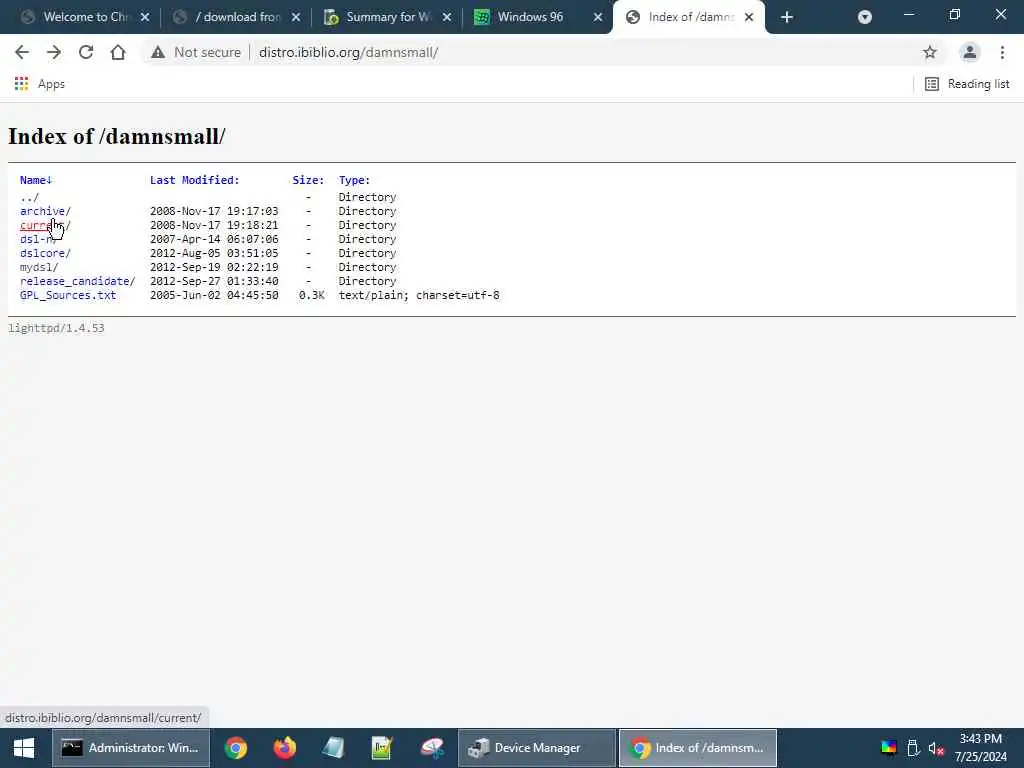The width and height of the screenshot is (1024, 768).
Task: Close the Summary for W tab
Action: (447, 17)
